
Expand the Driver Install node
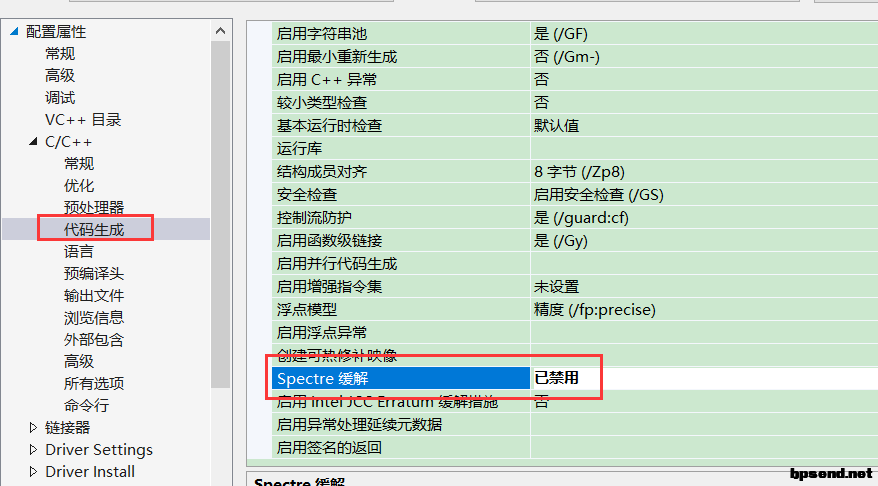click(33, 471)
